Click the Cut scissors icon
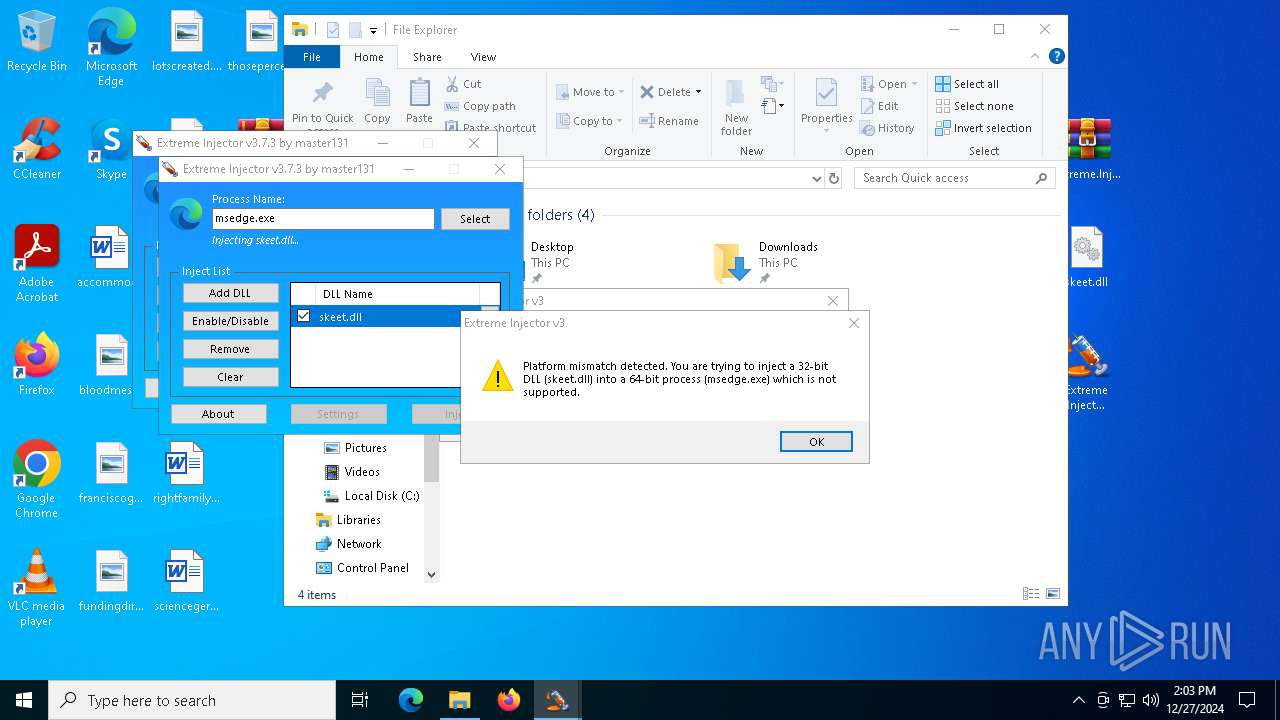Viewport: 1280px width, 720px height. [x=452, y=84]
